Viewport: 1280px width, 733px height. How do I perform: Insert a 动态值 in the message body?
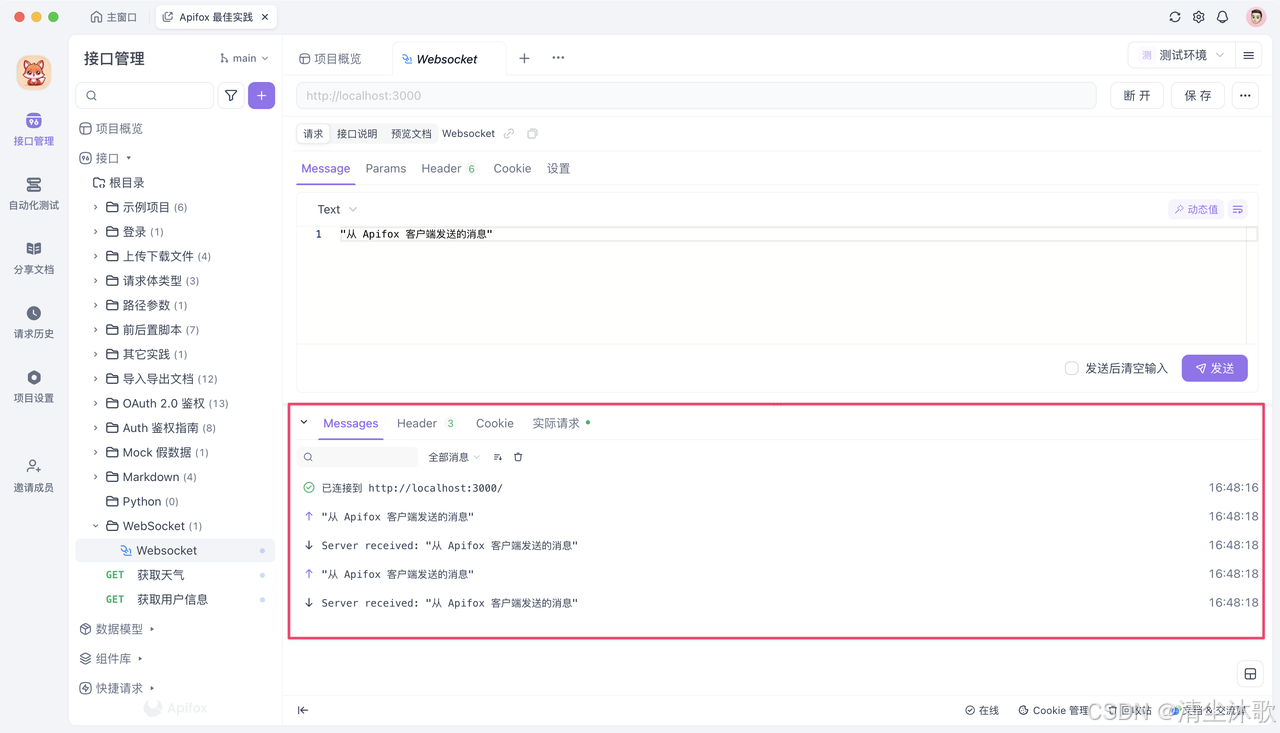tap(1198, 208)
